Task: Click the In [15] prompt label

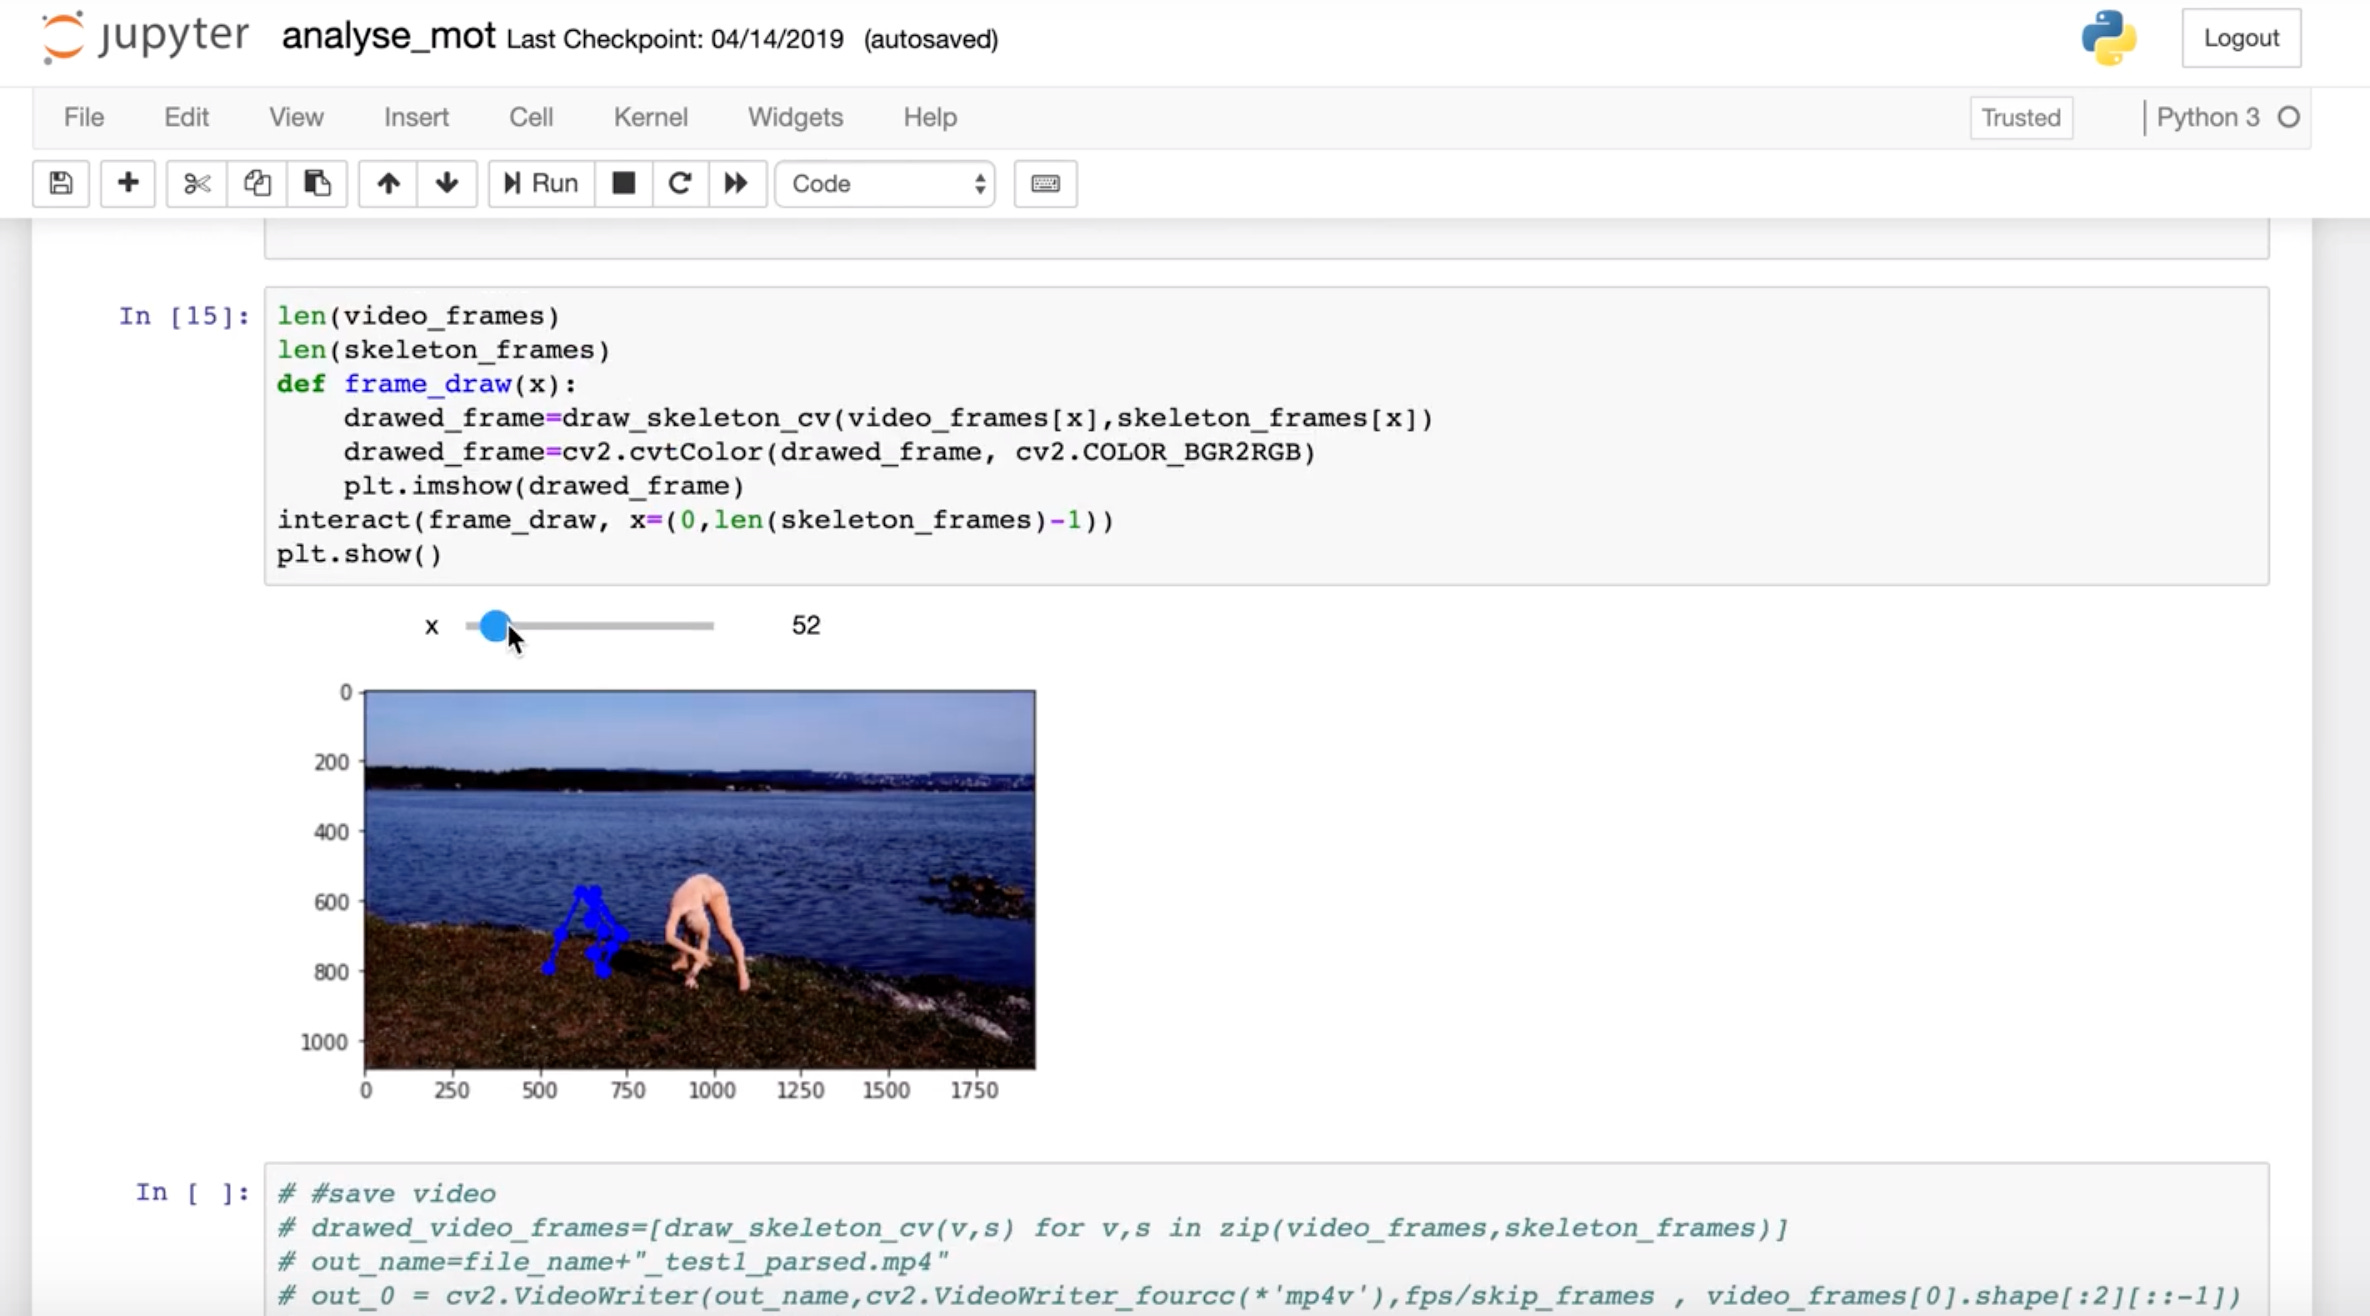Action: pos(184,316)
